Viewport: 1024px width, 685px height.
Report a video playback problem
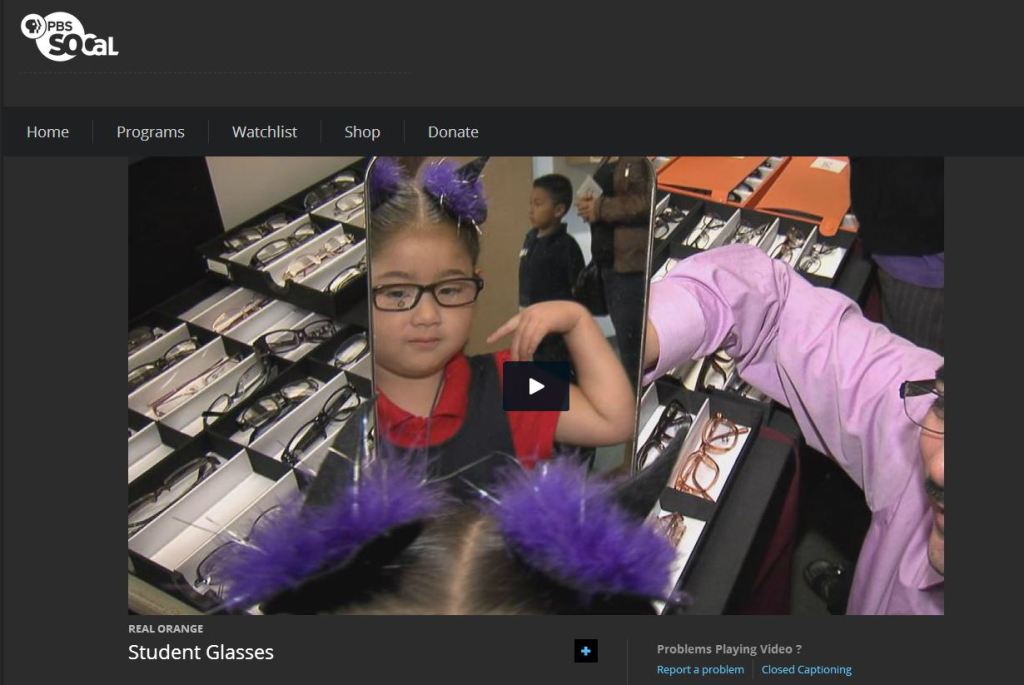coord(700,670)
